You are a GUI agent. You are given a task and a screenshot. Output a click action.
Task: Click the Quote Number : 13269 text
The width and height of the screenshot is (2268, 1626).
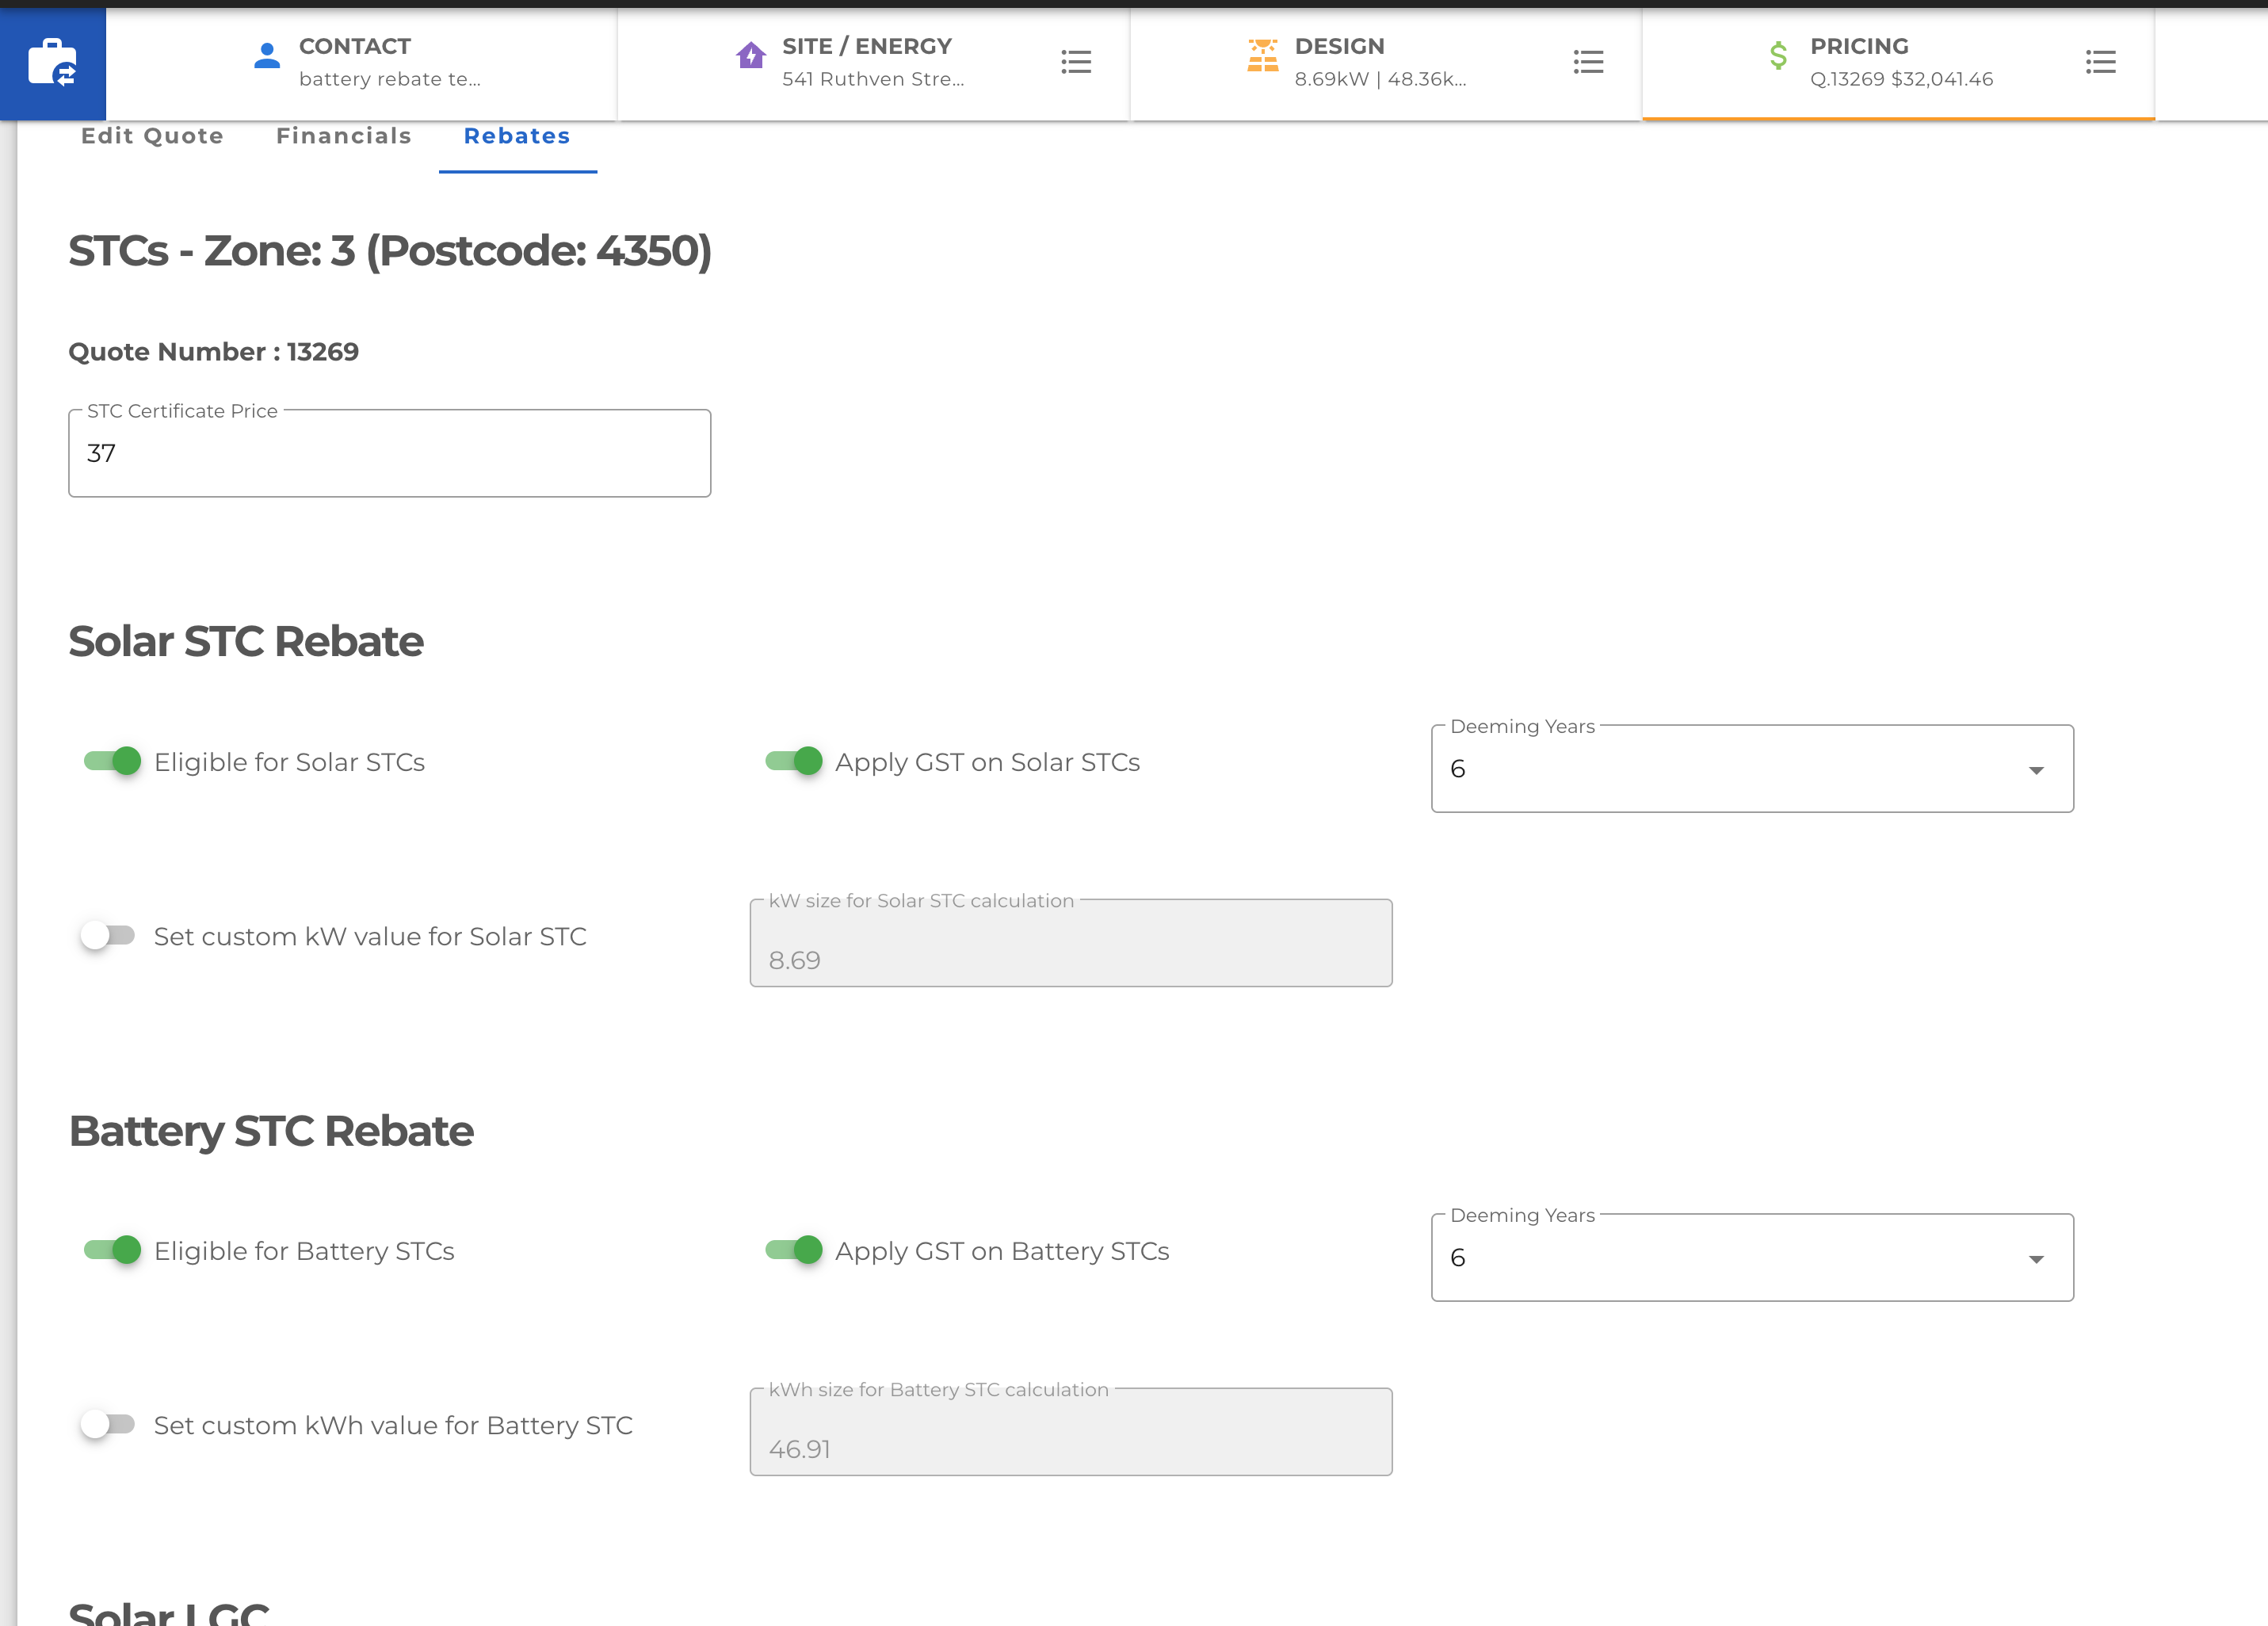(213, 352)
